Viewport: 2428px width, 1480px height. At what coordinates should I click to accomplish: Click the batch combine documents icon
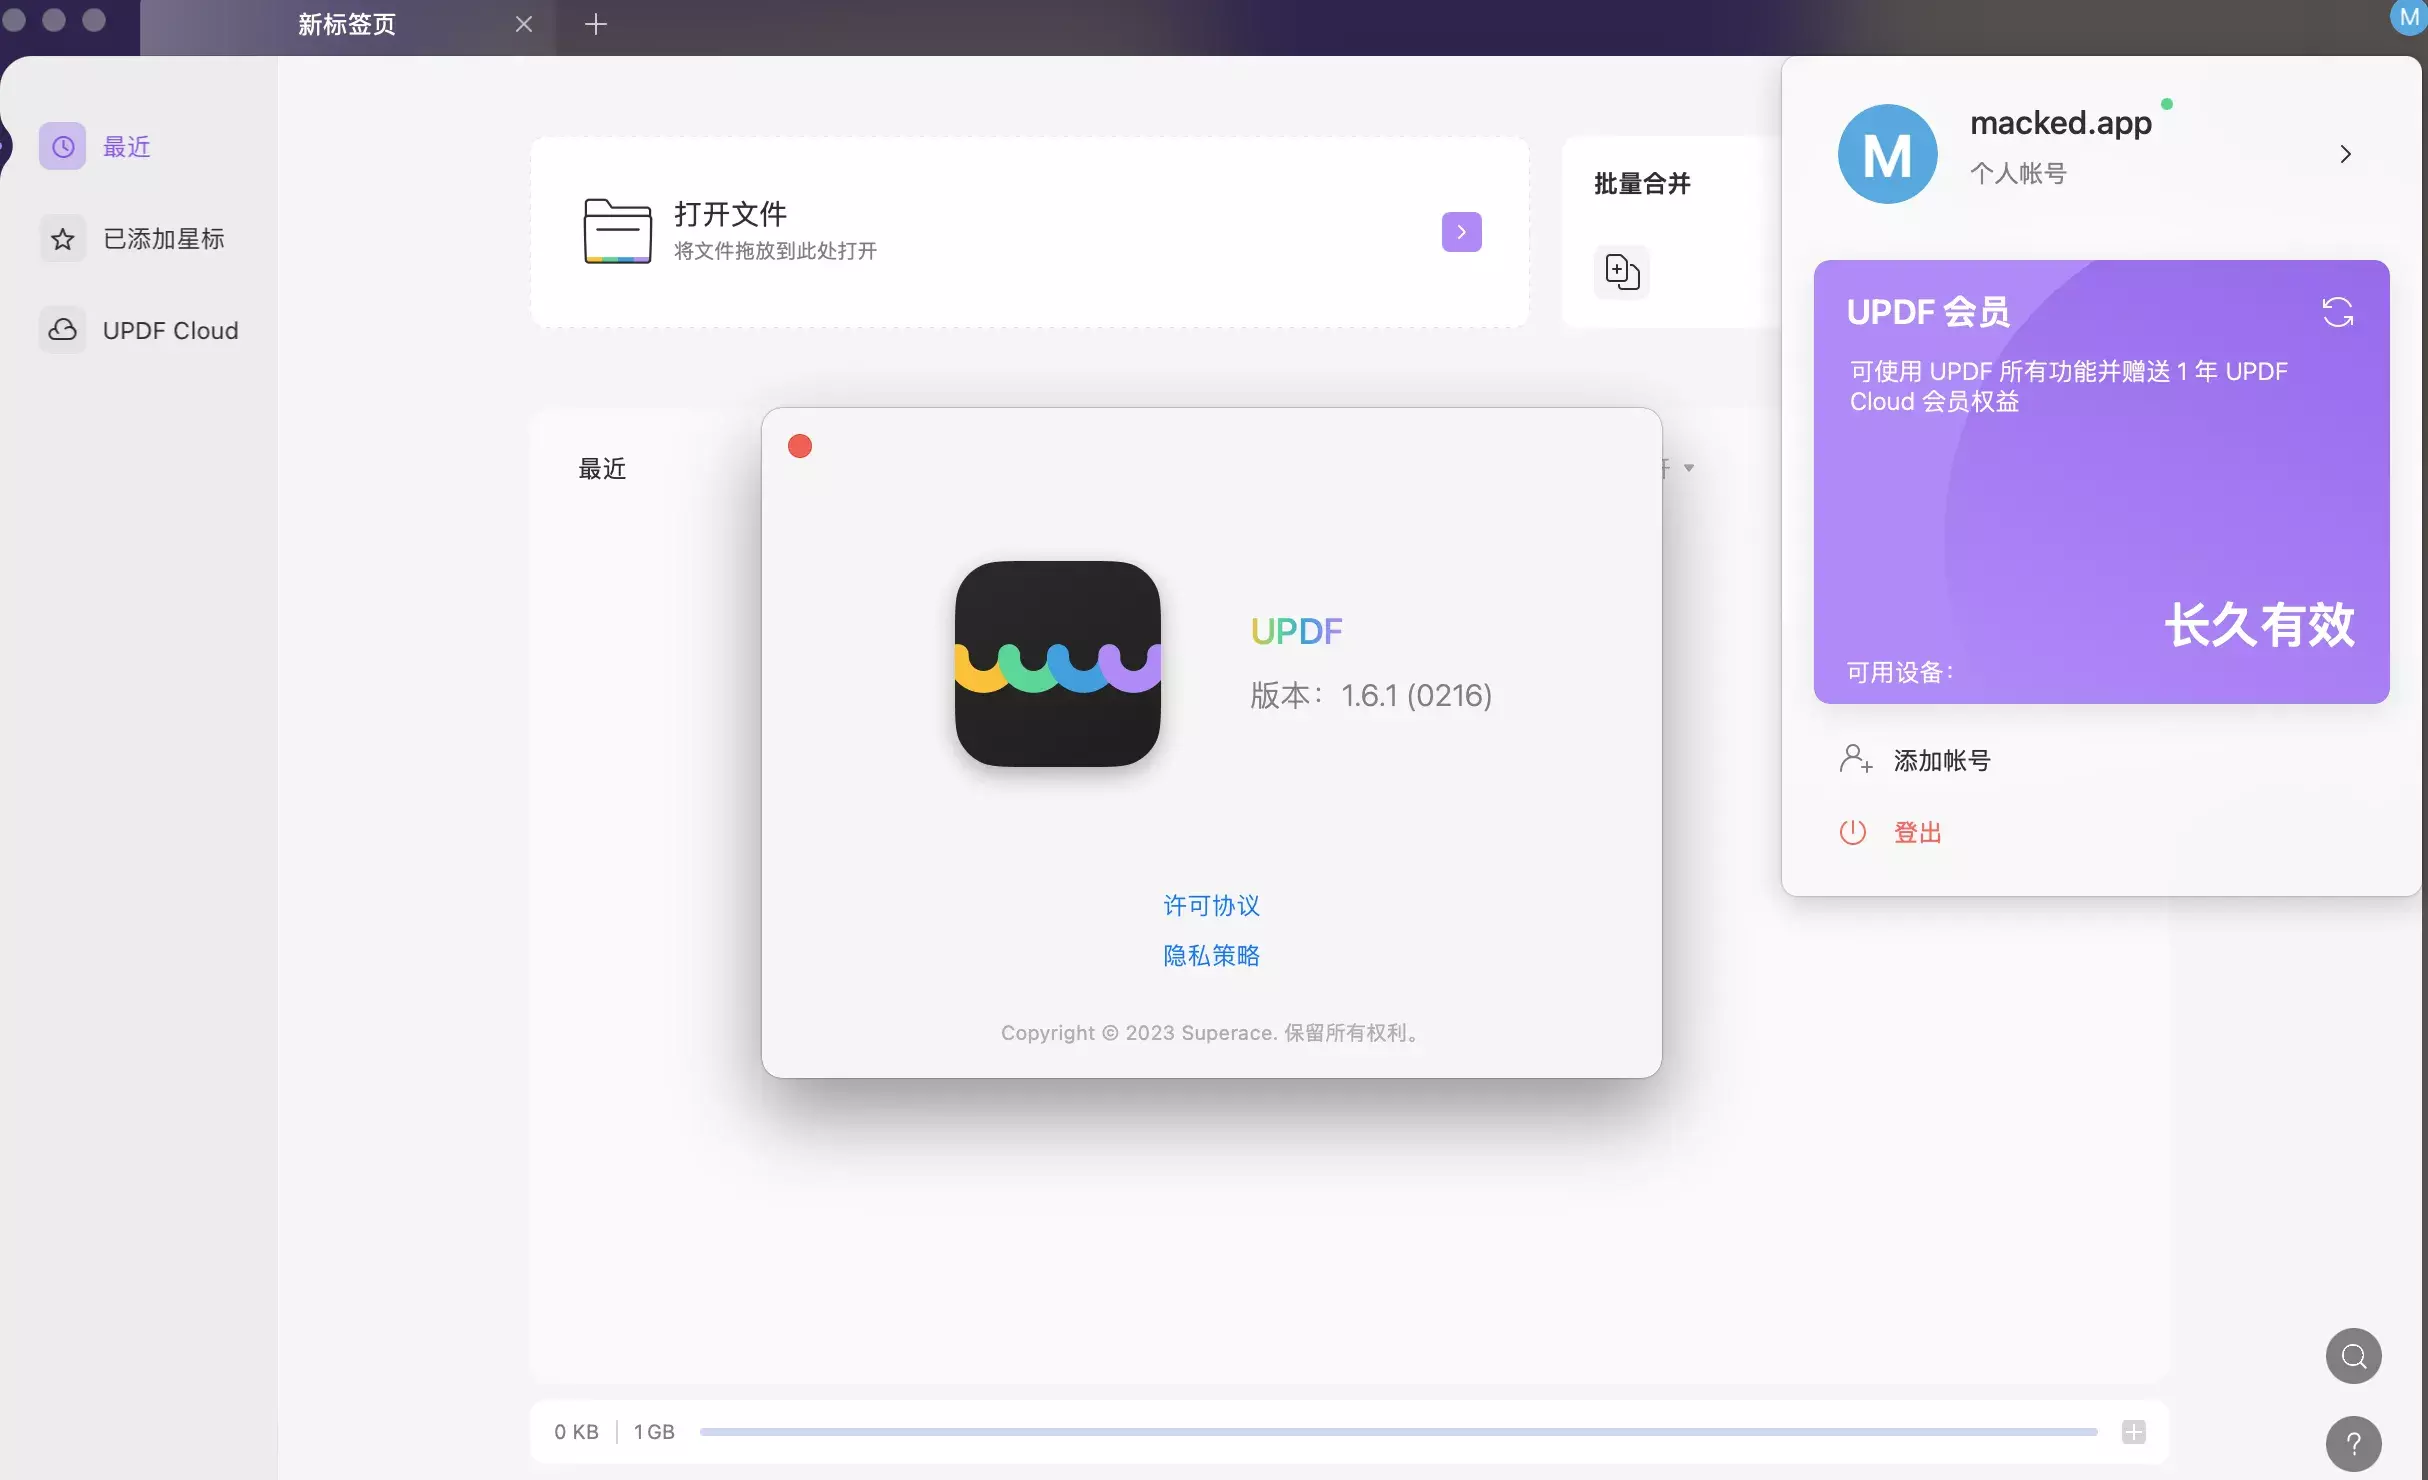tap(1621, 271)
